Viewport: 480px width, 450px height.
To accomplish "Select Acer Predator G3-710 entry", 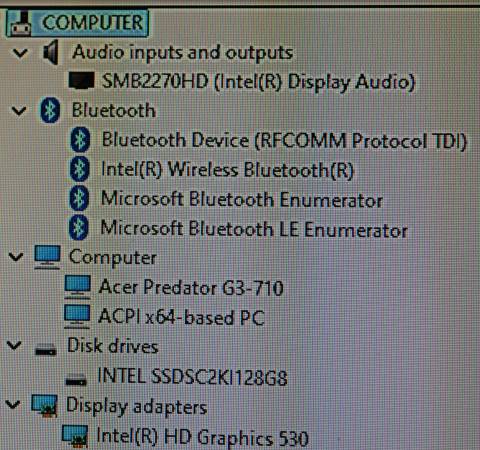I will (x=191, y=287).
